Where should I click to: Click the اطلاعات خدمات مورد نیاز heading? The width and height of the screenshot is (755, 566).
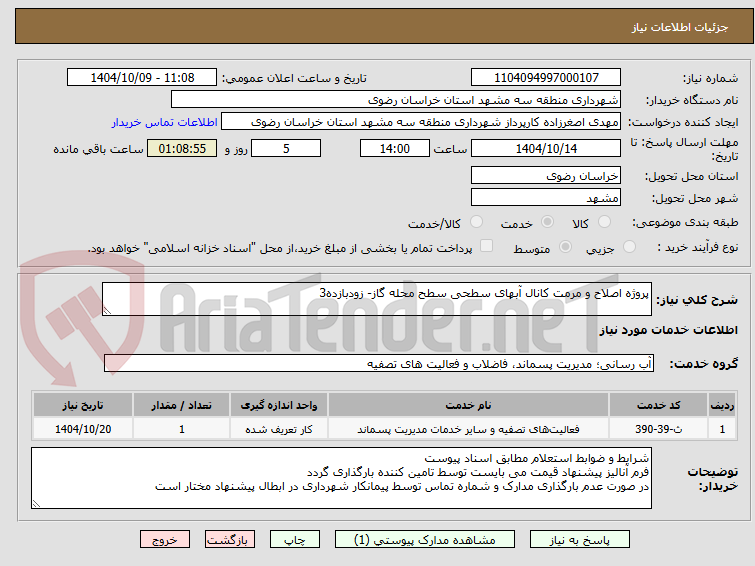point(668,330)
